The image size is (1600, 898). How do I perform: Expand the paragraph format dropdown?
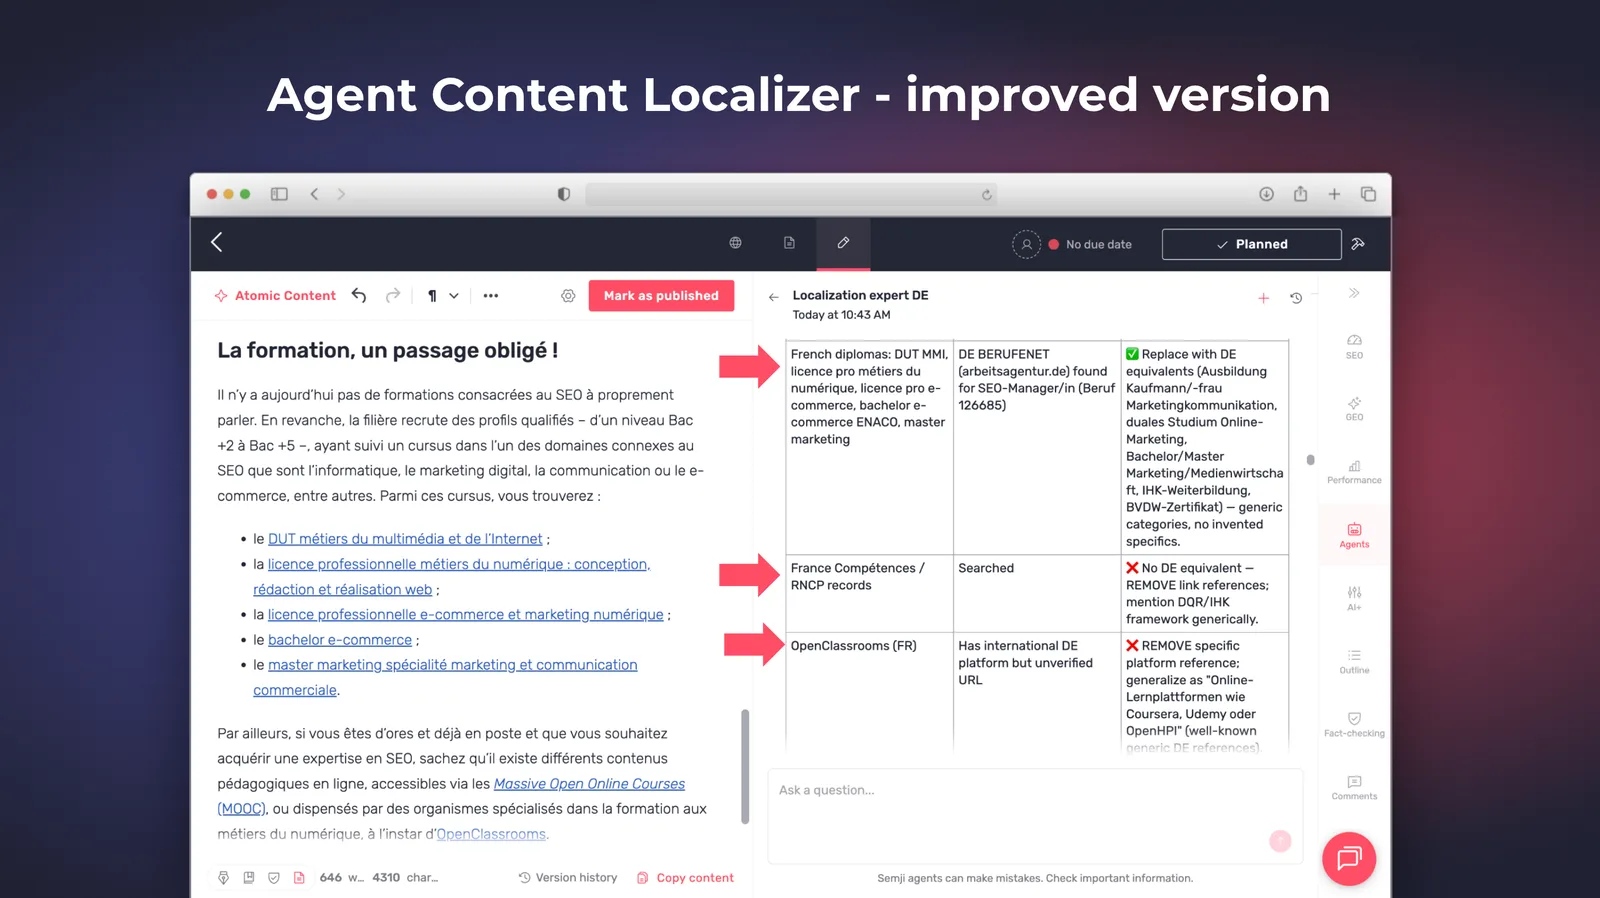(443, 296)
